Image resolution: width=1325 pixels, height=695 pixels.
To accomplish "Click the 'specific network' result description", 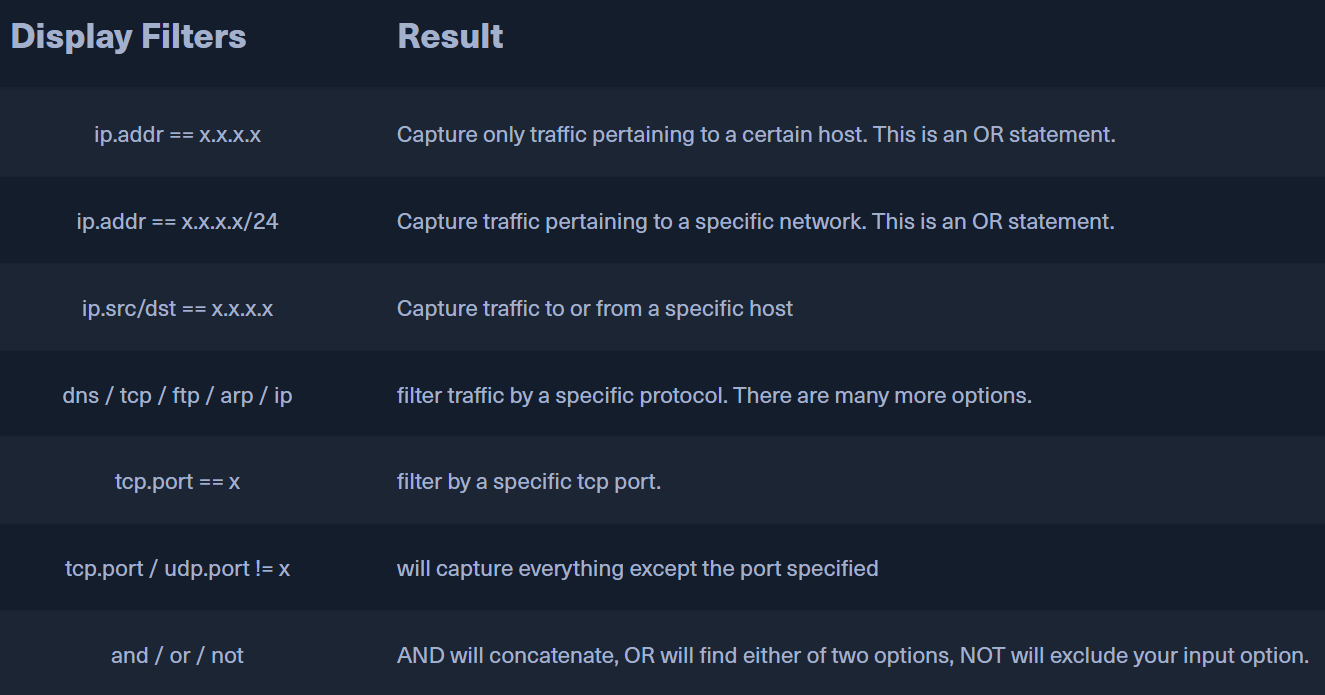I will 786,221.
